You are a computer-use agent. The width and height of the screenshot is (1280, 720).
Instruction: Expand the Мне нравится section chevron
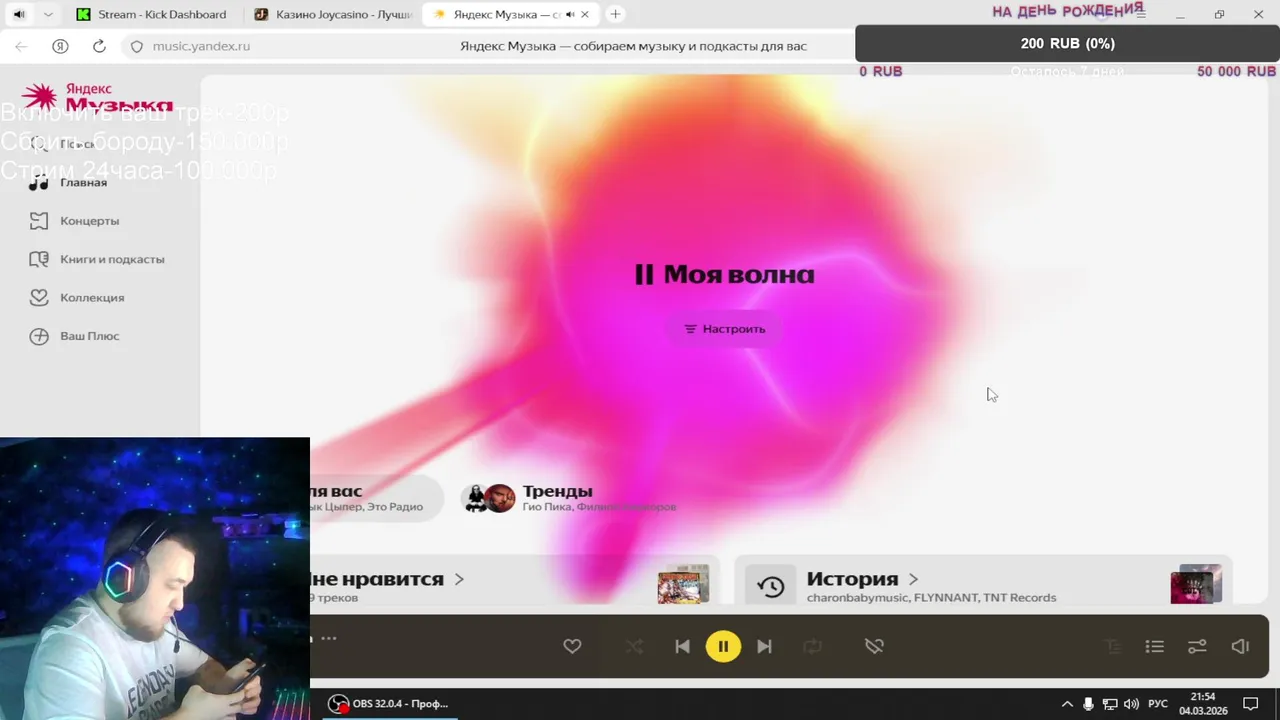pos(459,579)
